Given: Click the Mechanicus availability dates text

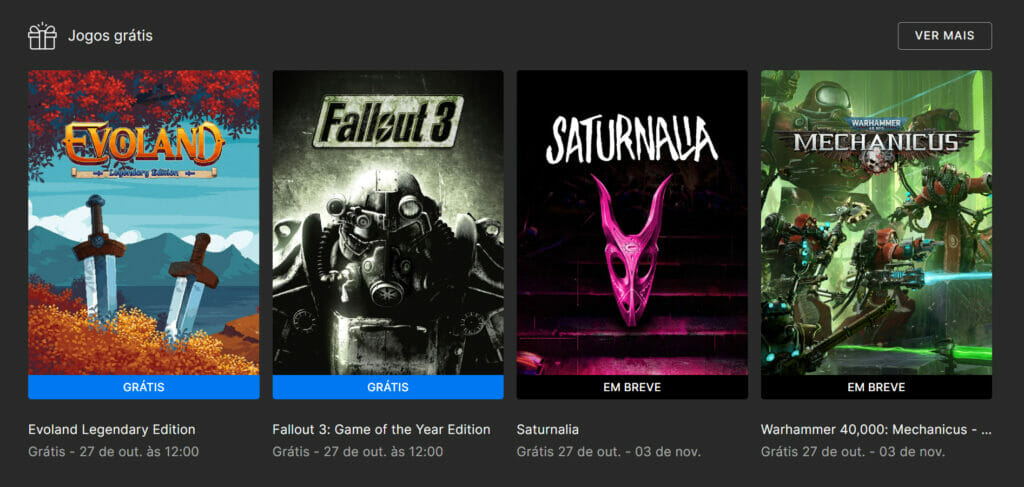Looking at the screenshot, I should 853,451.
